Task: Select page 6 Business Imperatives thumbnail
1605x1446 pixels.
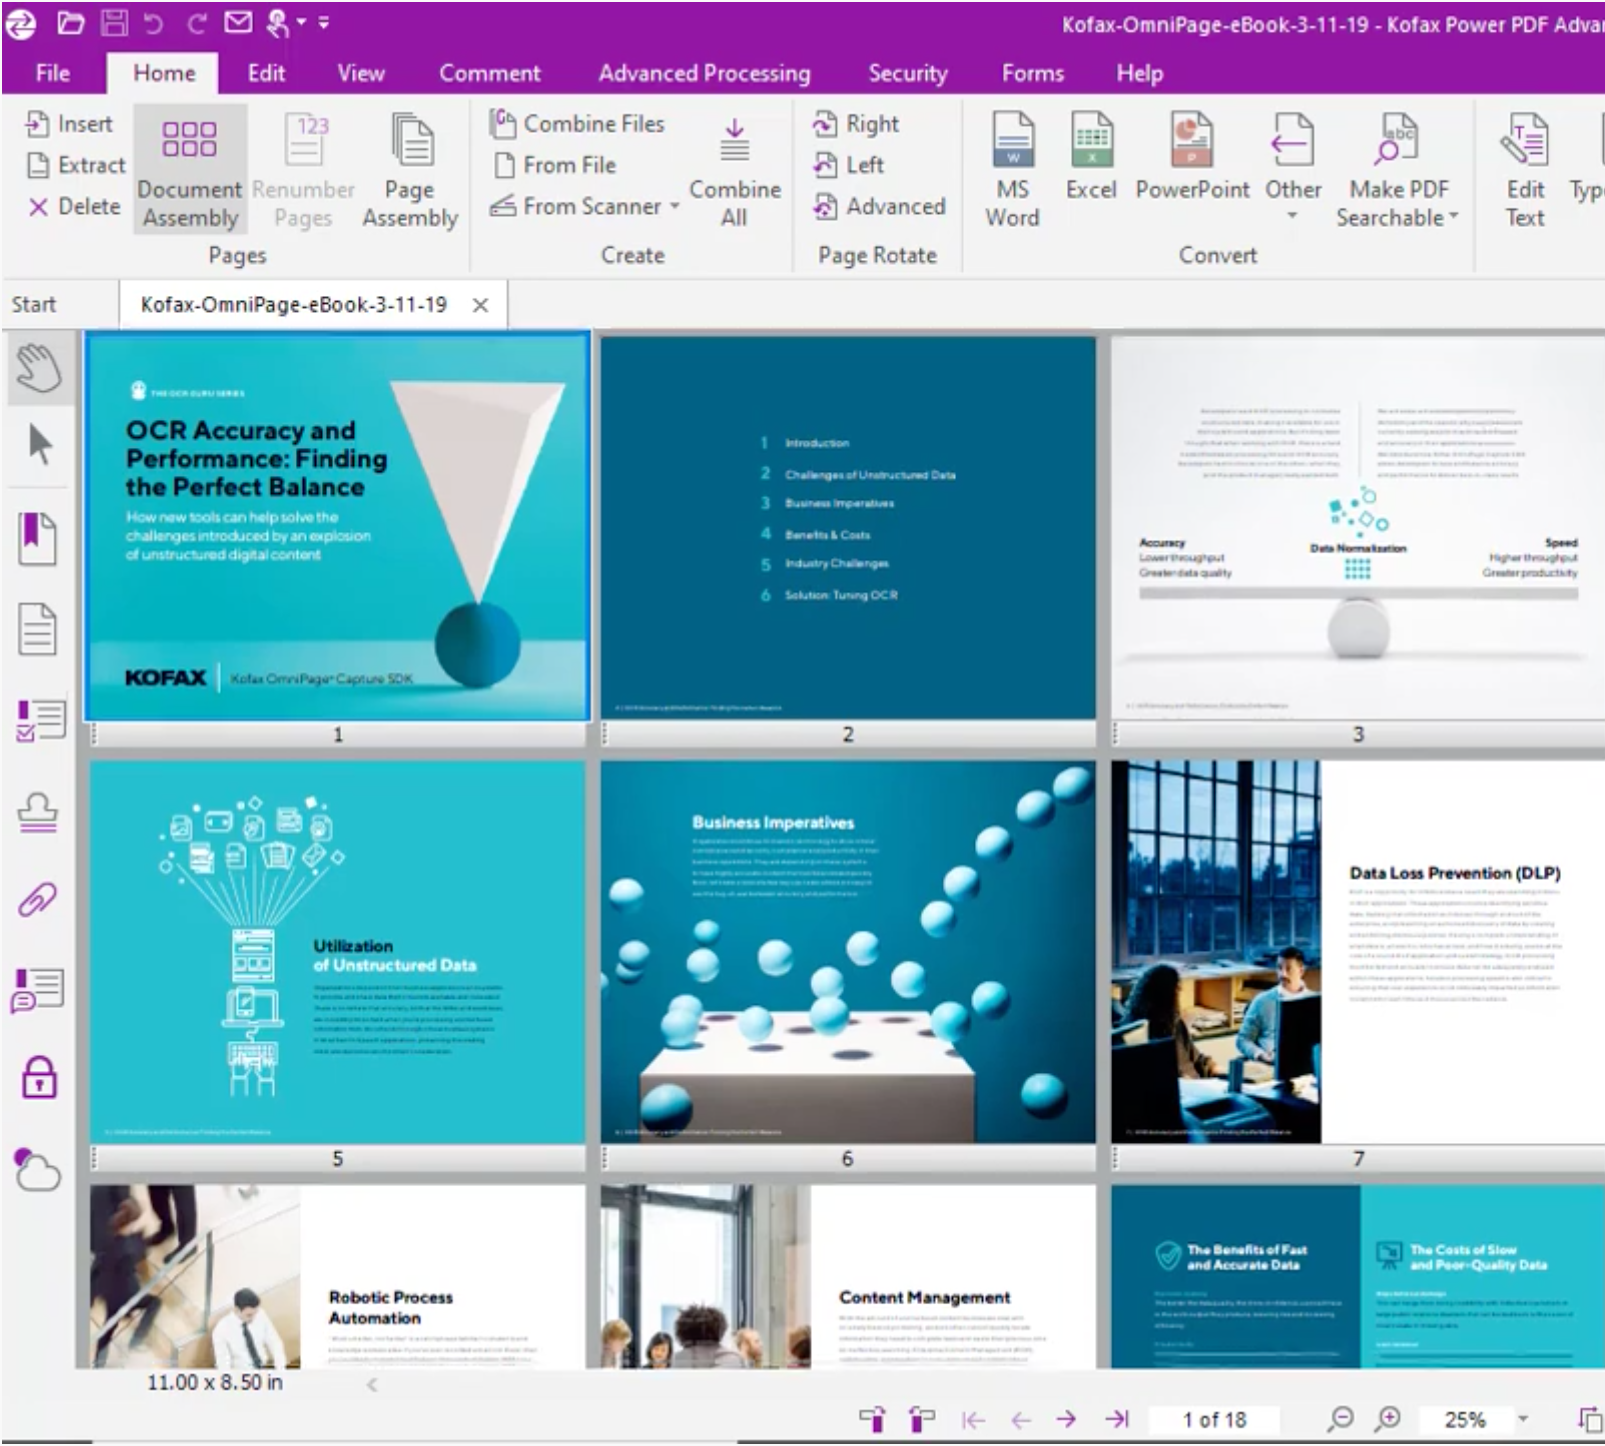Action: (847, 951)
